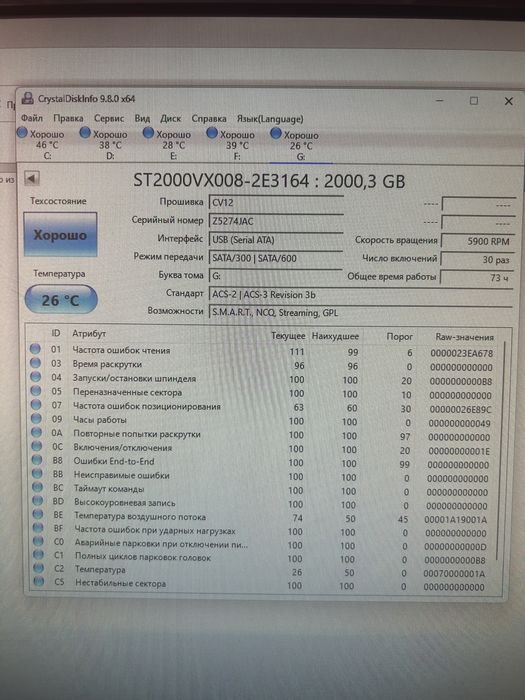This screenshot has width=525, height=700.
Task: Open the Диск menu
Action: [171, 118]
